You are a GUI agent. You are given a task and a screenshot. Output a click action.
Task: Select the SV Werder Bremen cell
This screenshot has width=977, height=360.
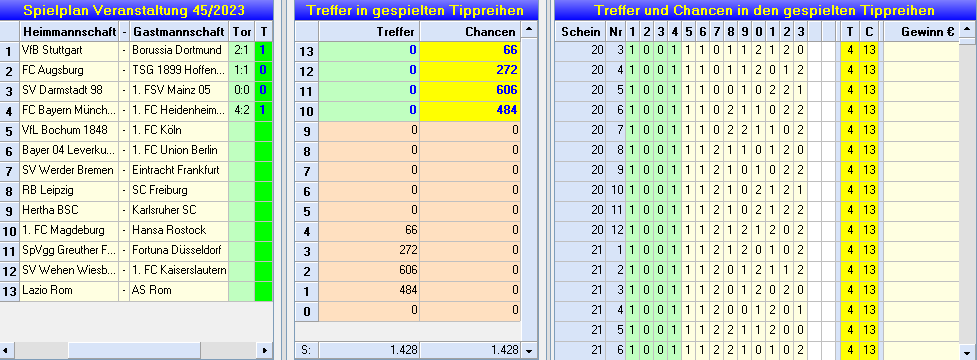[69, 170]
